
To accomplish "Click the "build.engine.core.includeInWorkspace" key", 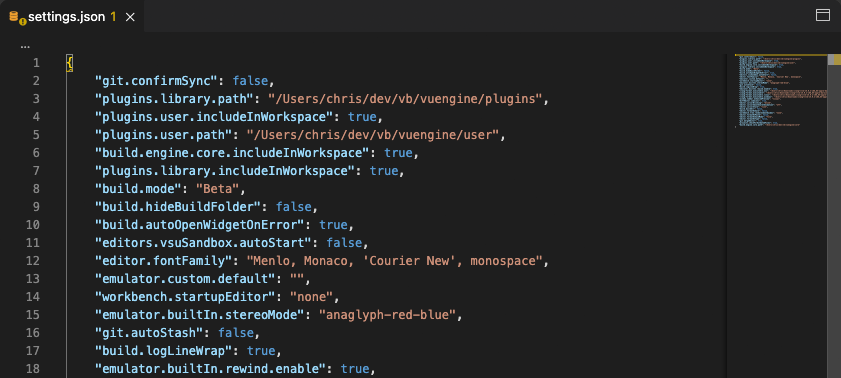I will point(231,153).
